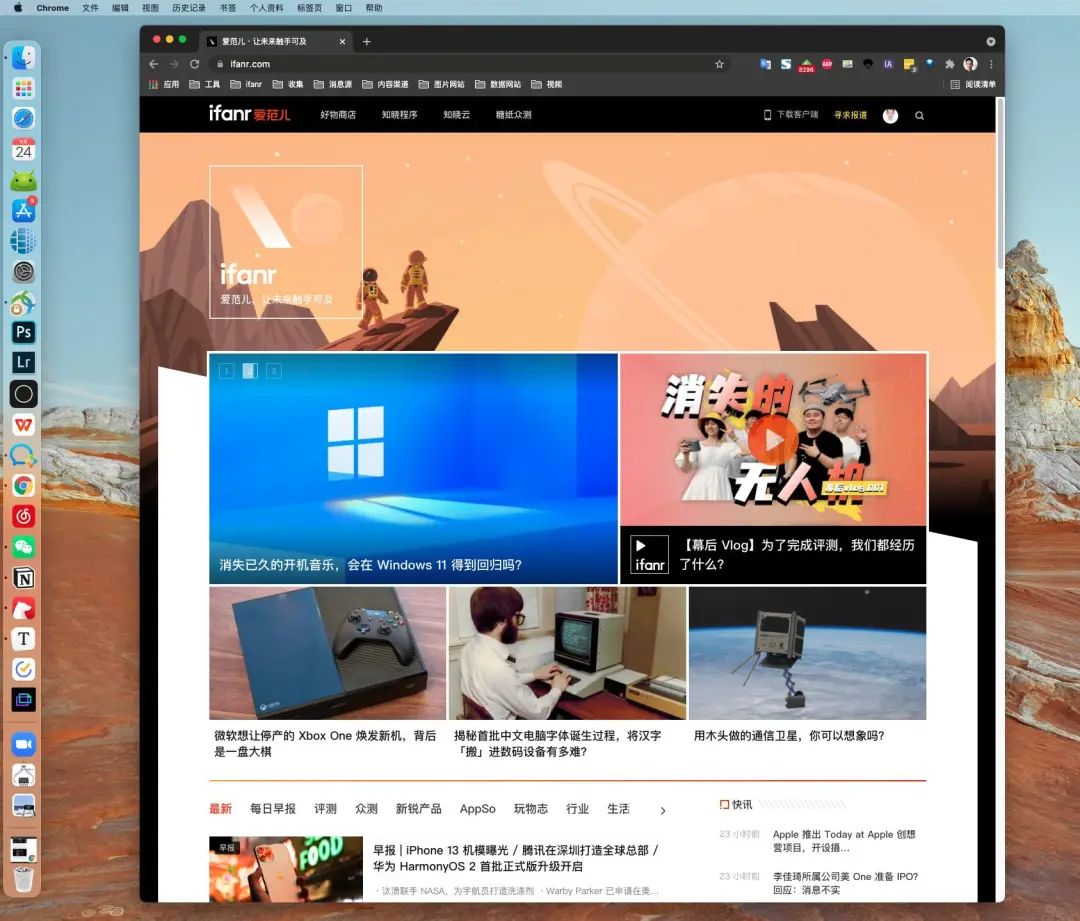The height and width of the screenshot is (921, 1080).
Task: Open the 工具 bookmarks folder
Action: 205,84
